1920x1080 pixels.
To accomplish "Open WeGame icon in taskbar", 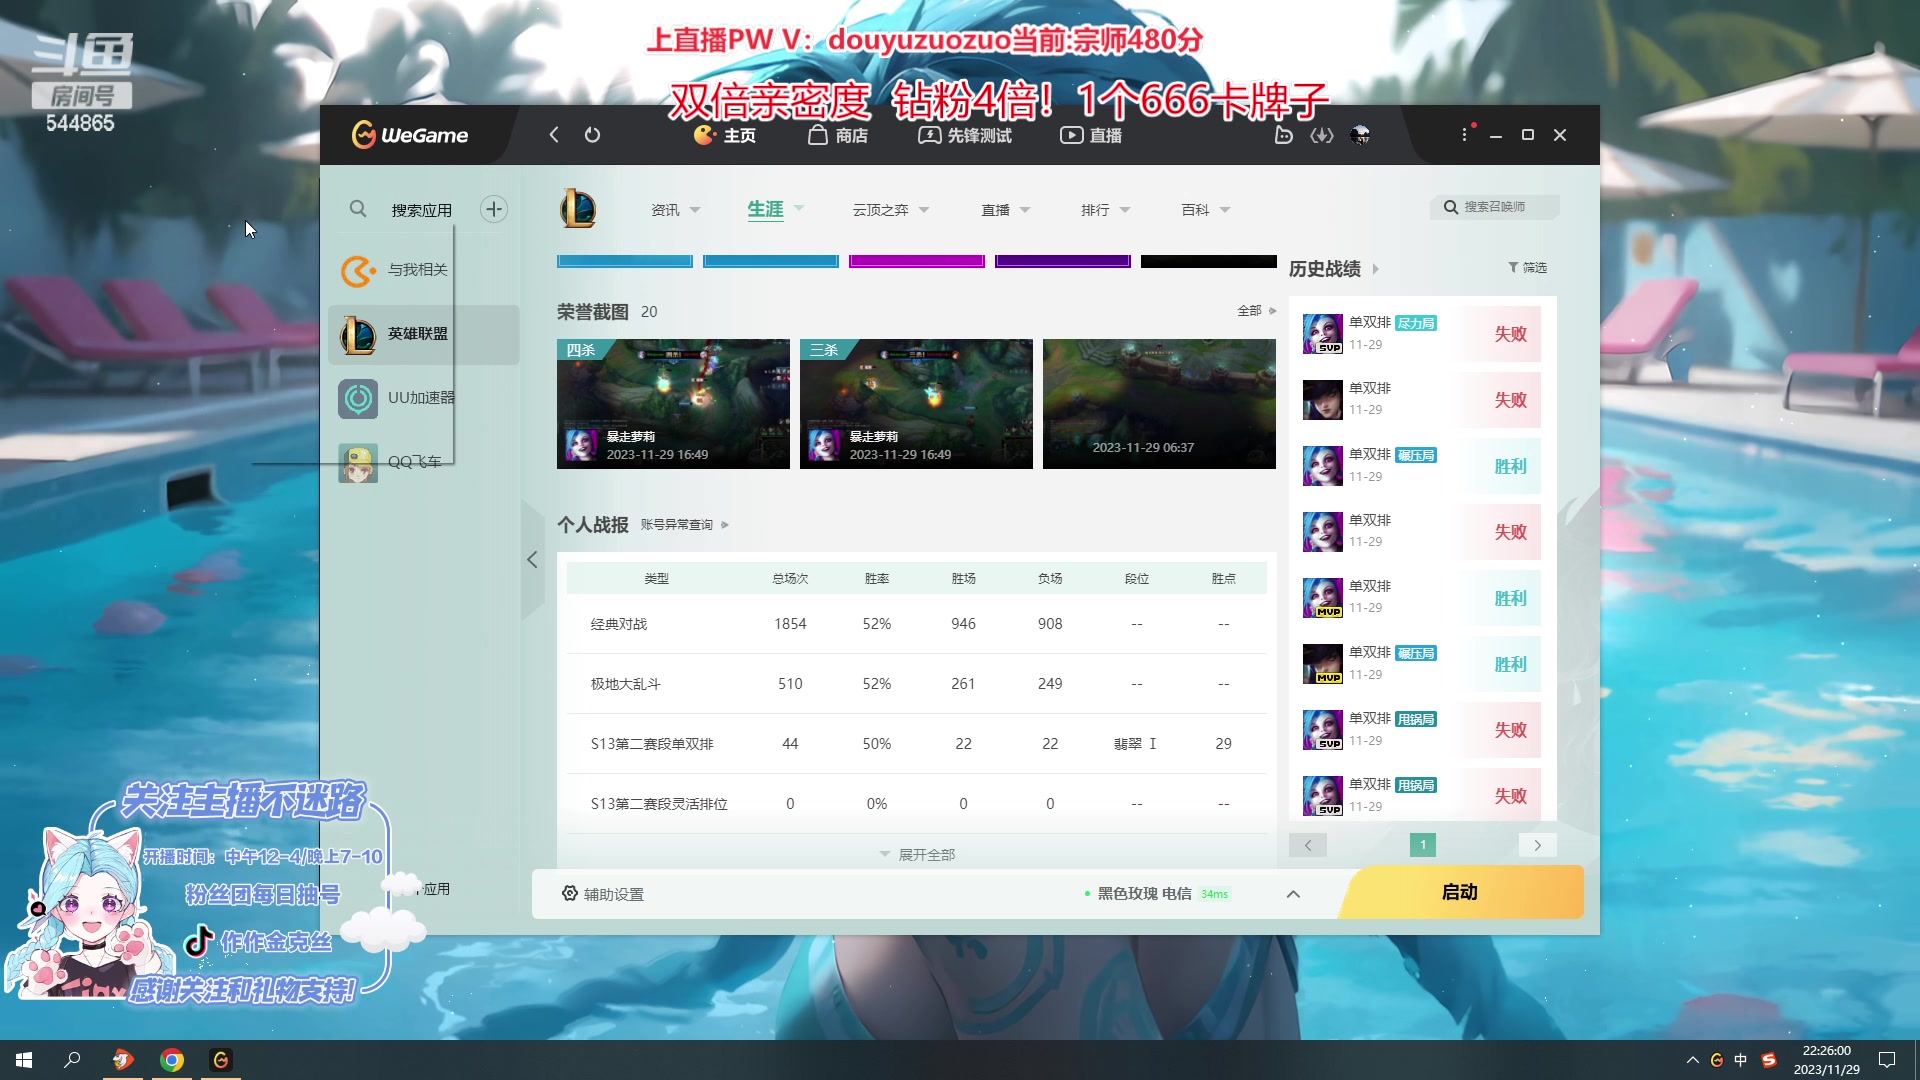I will pos(221,1060).
